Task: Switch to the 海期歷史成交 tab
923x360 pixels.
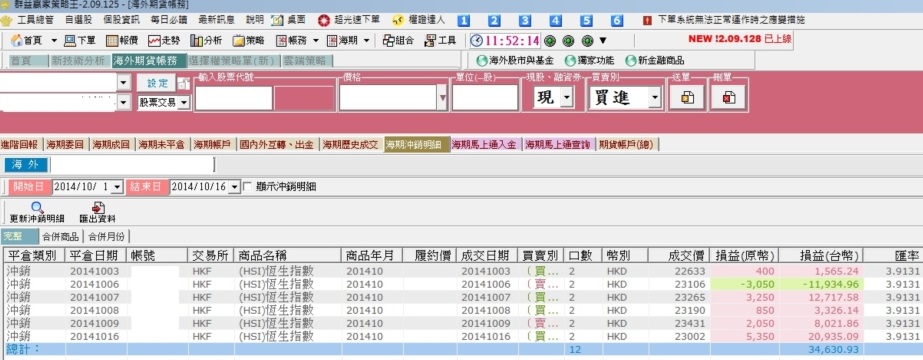Action: (x=350, y=144)
